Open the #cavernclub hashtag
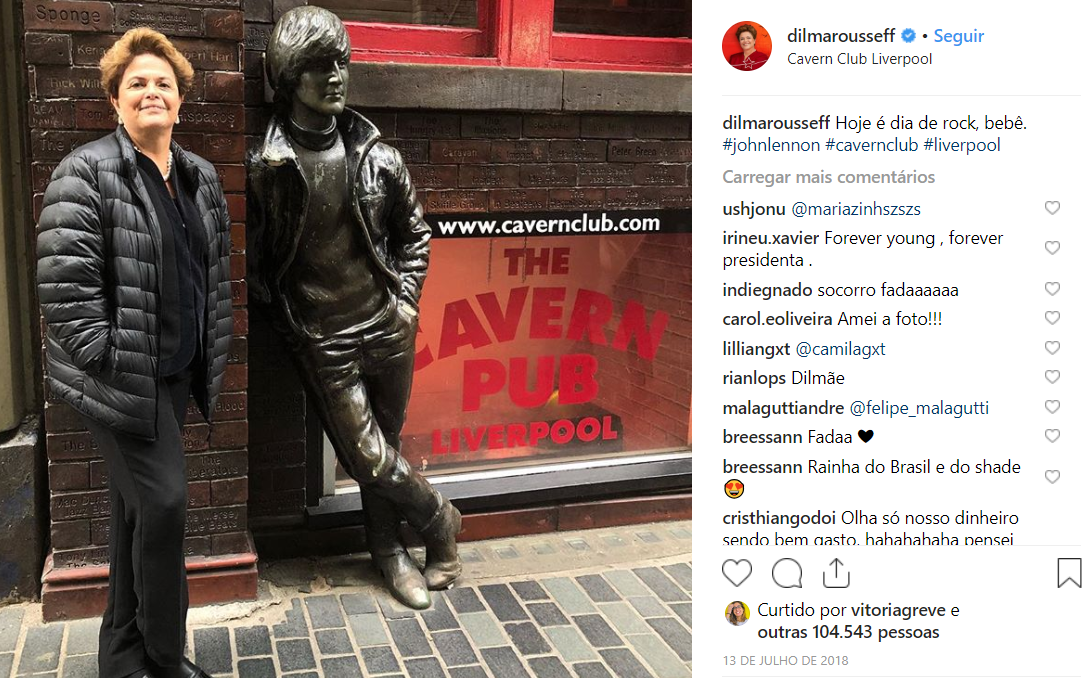The image size is (1090, 678). pos(872,145)
